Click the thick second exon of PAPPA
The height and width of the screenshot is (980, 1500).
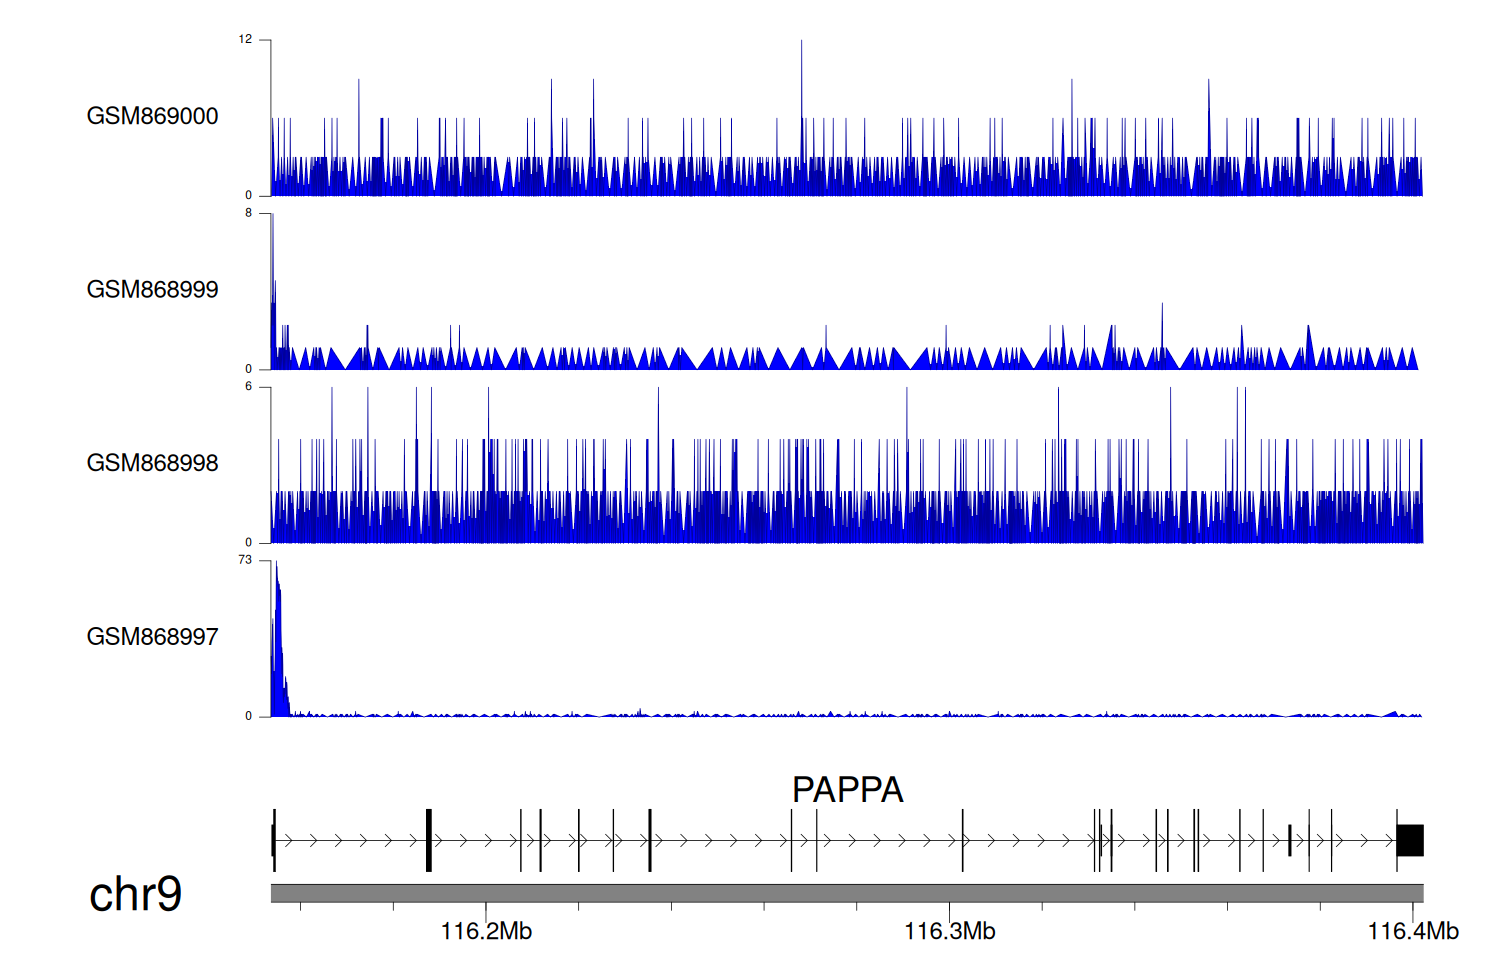pyautogui.click(x=429, y=840)
